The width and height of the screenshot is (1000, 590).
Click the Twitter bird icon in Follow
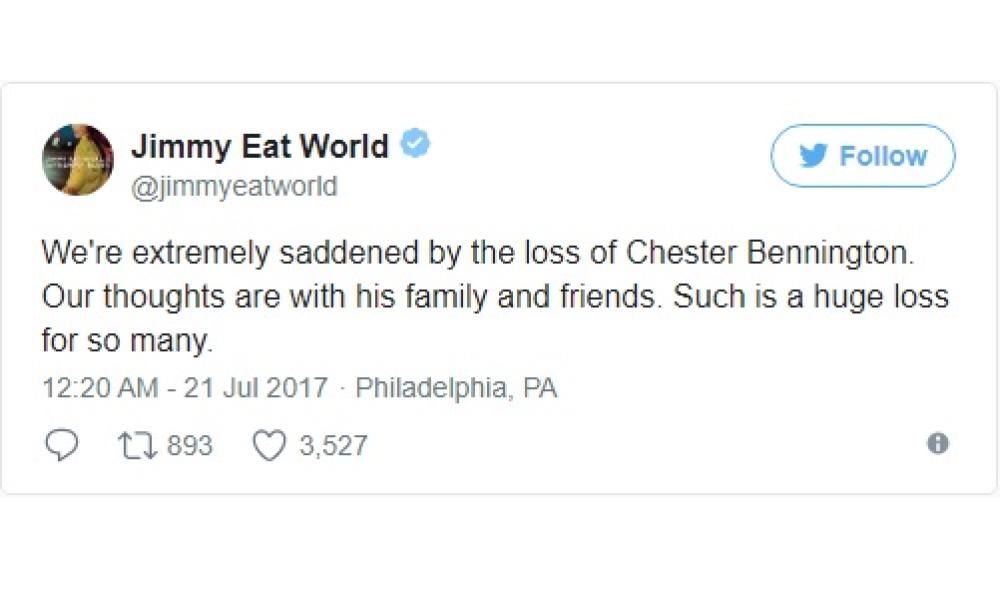pos(817,156)
